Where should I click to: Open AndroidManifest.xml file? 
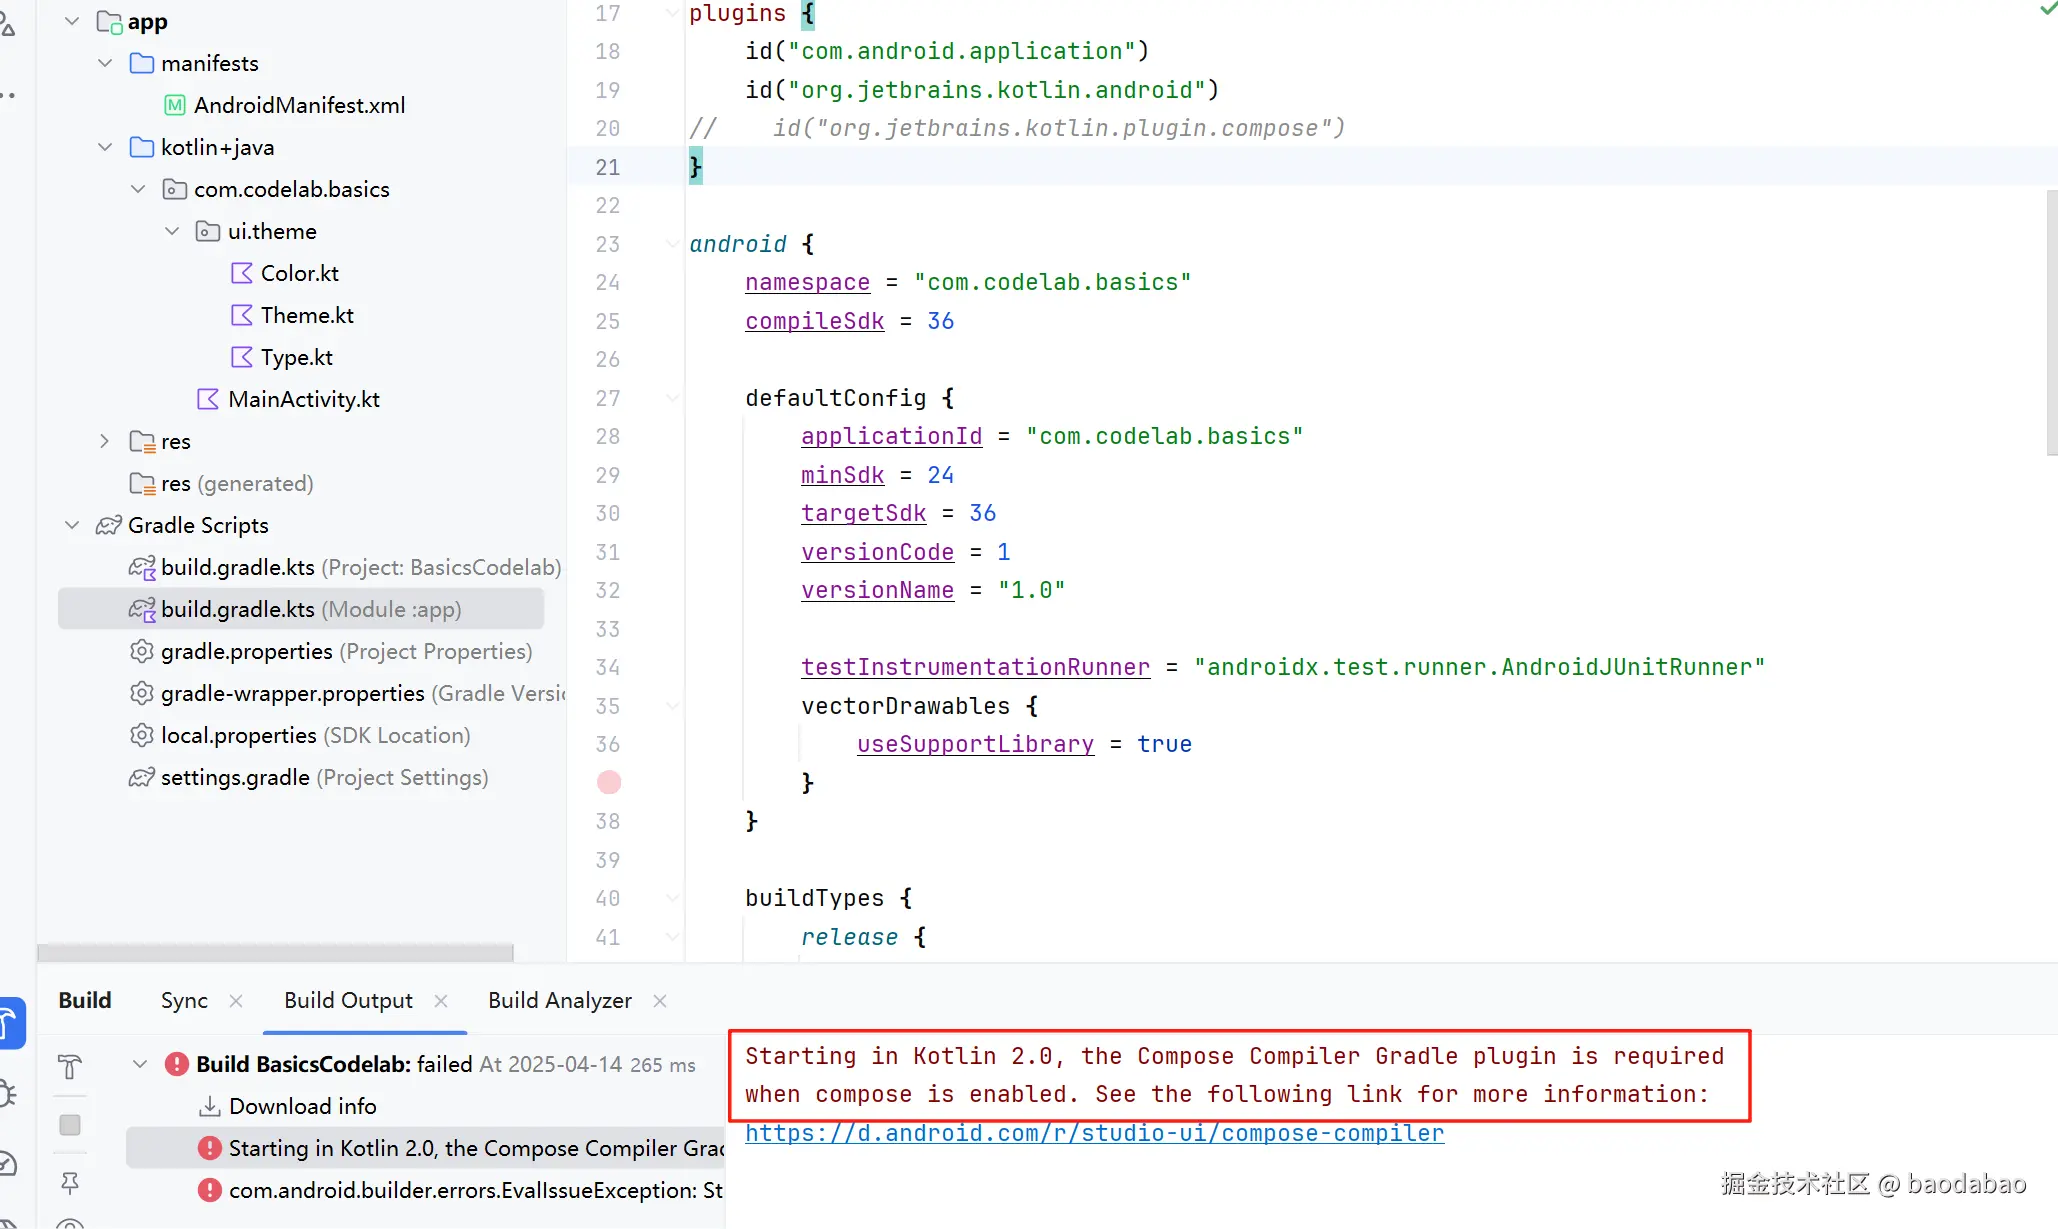[299, 105]
